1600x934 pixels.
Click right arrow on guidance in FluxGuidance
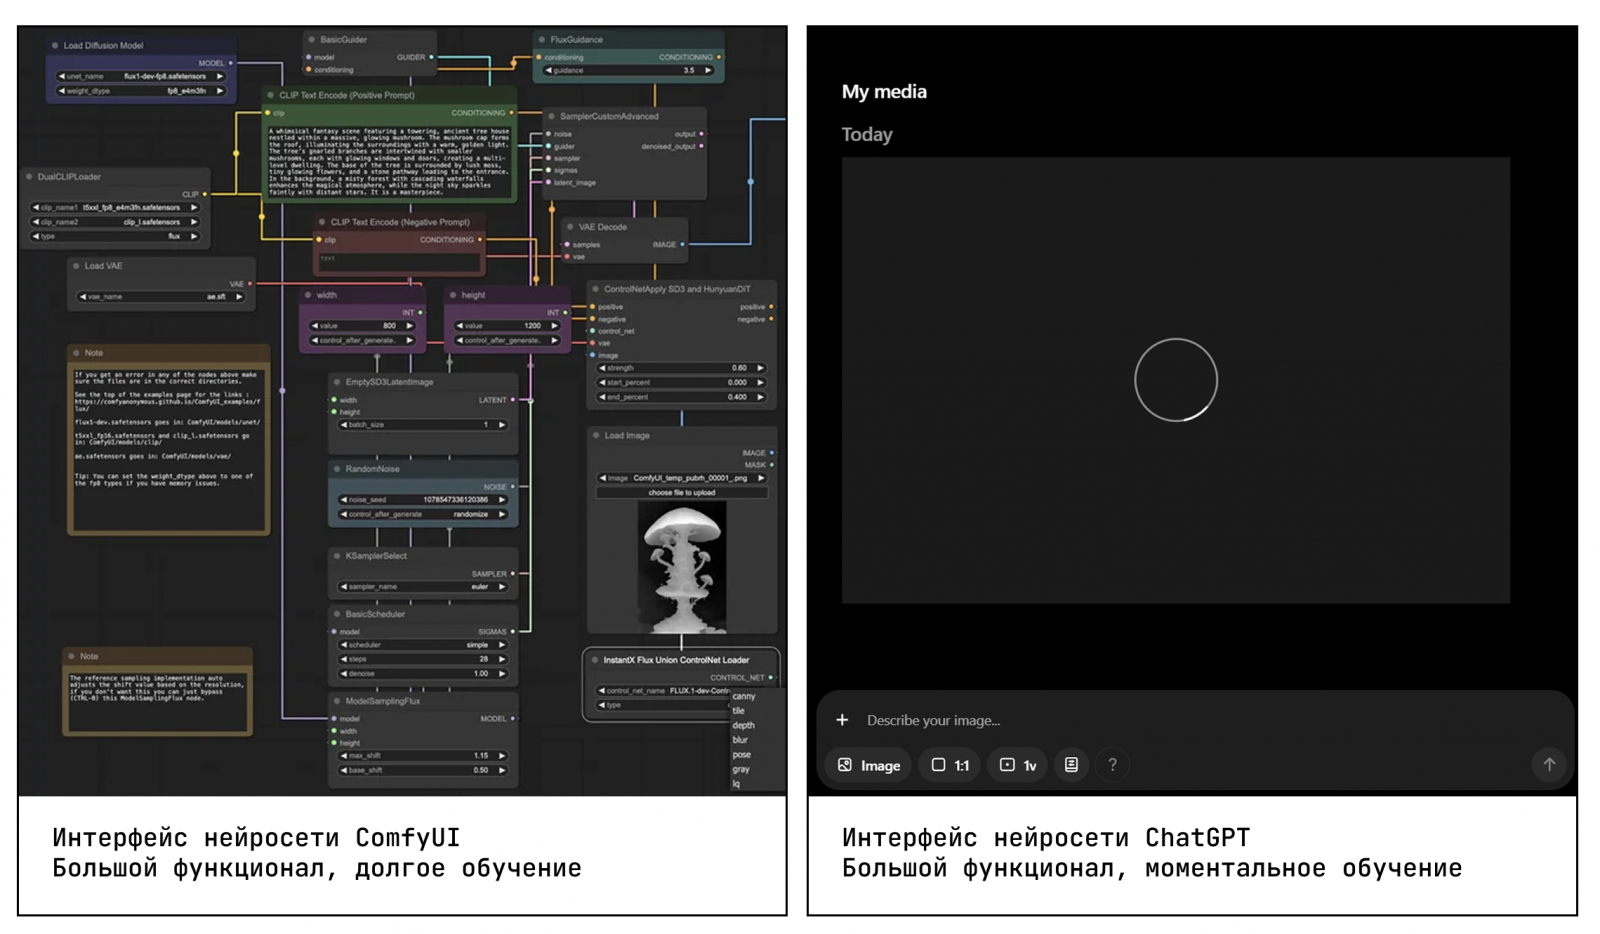click(708, 71)
